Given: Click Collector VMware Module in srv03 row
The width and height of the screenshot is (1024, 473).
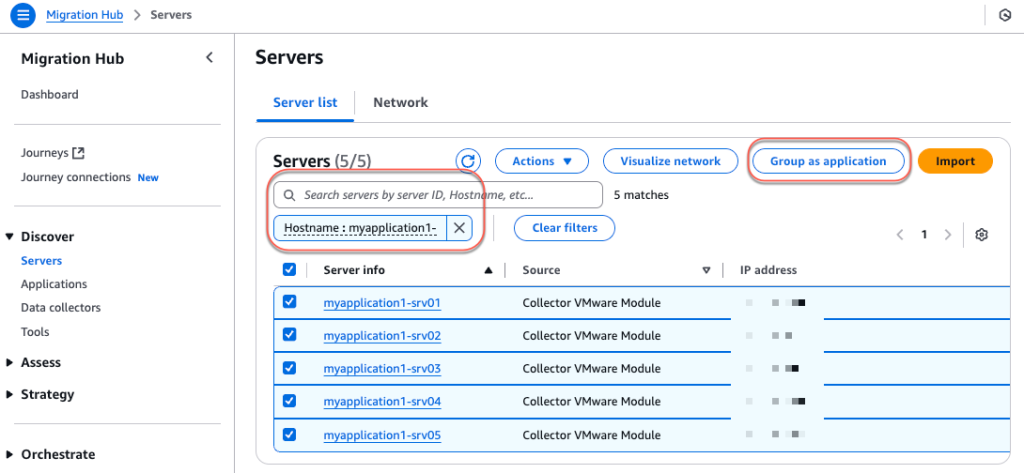Looking at the screenshot, I should (591, 369).
